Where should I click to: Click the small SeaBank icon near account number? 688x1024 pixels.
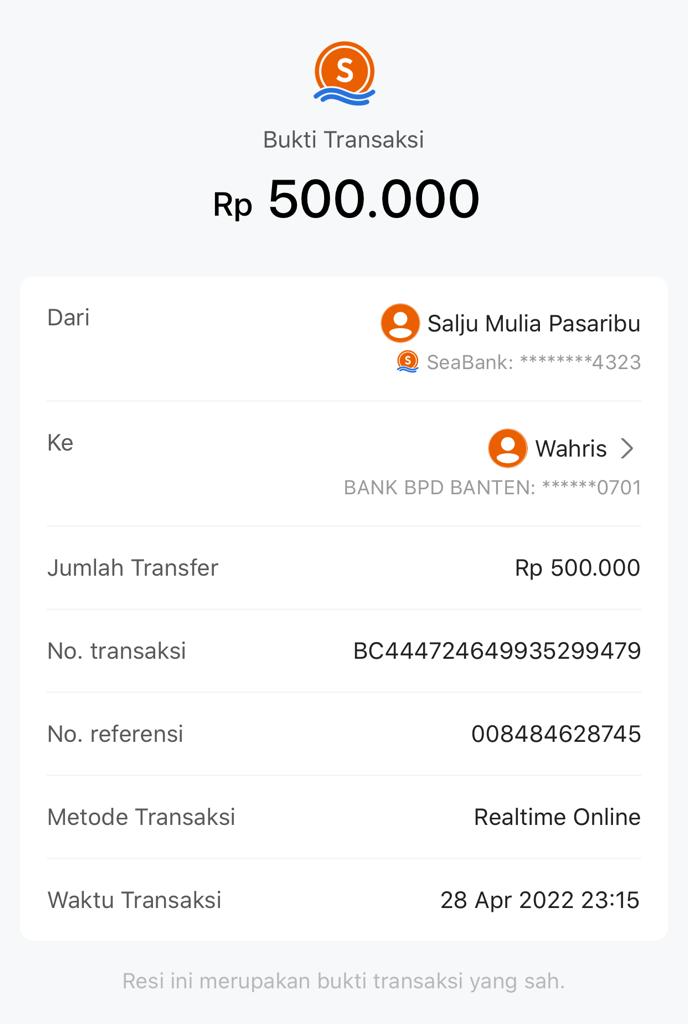point(407,362)
